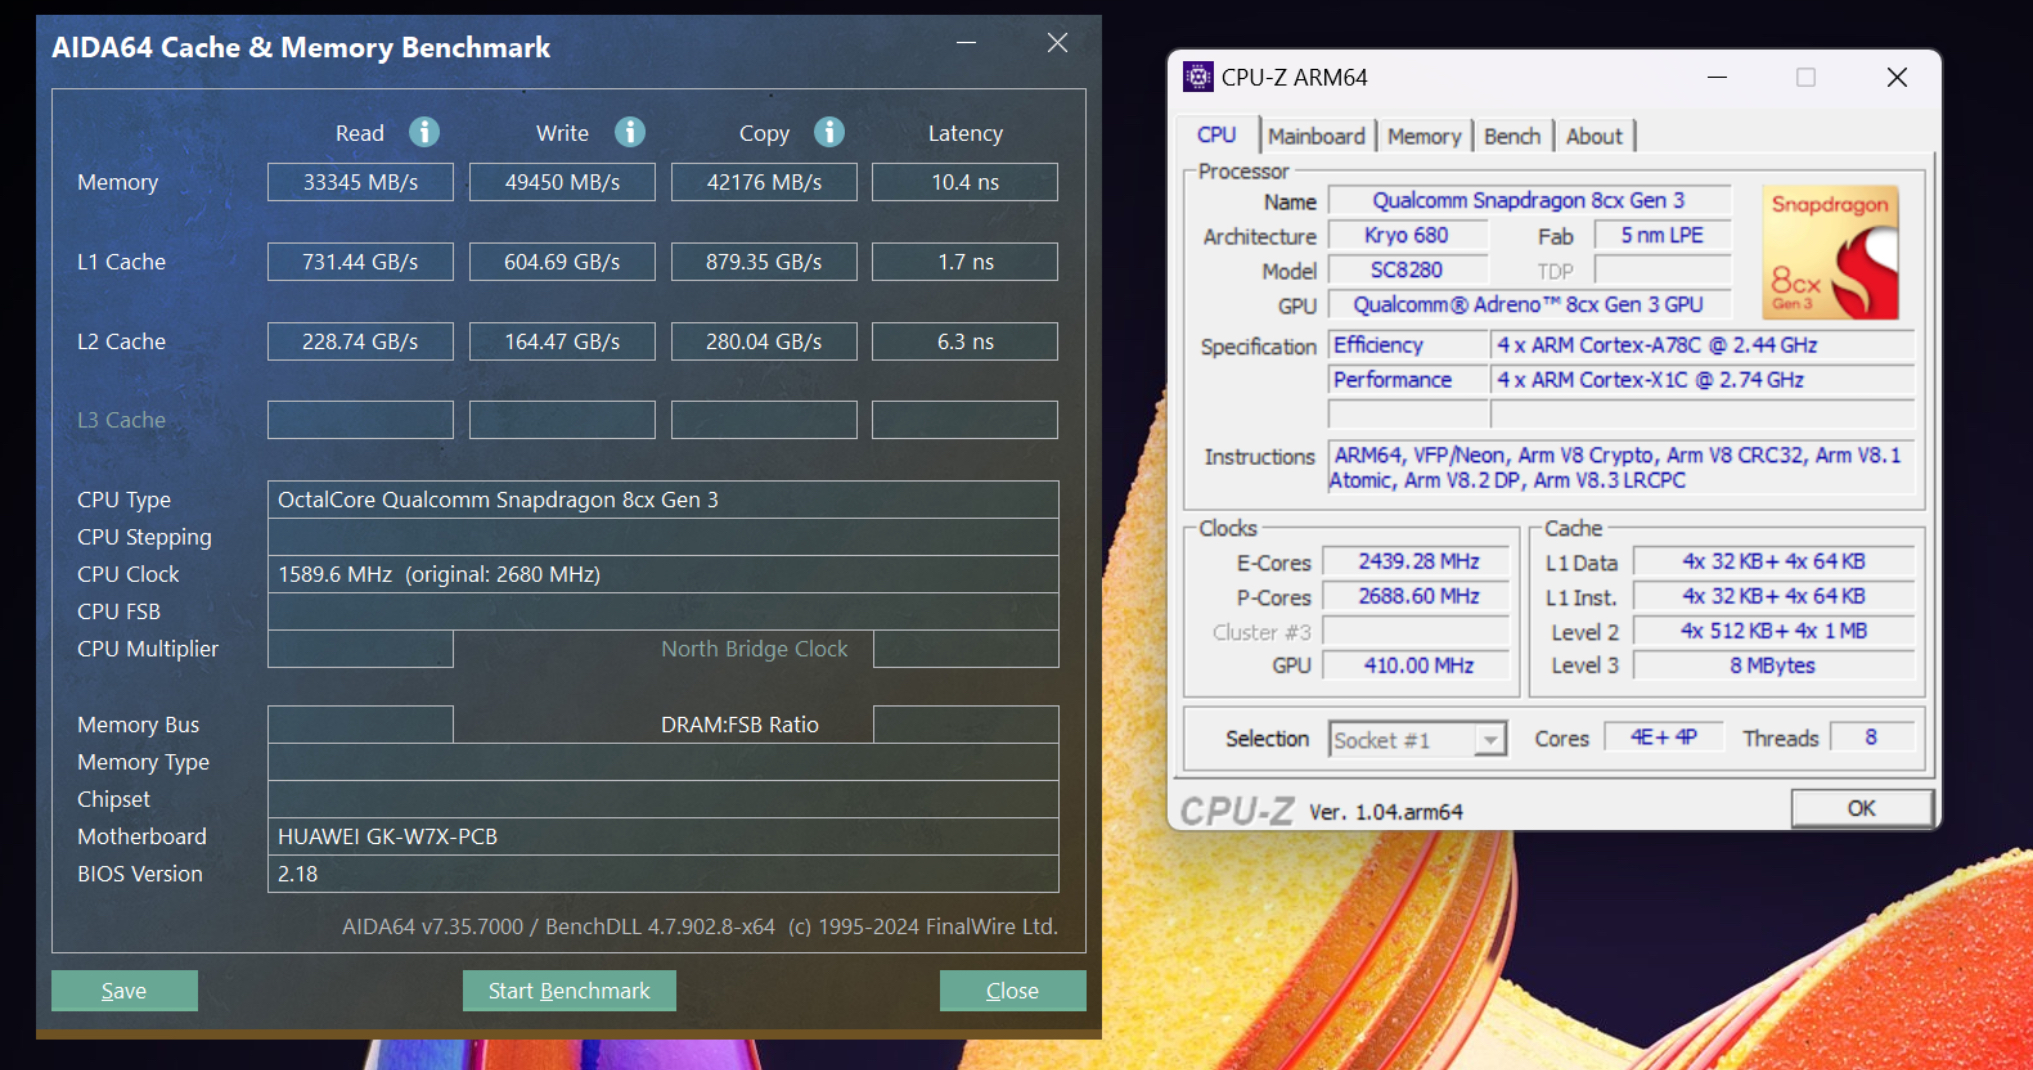This screenshot has width=2033, height=1070.
Task: Minimize the AIDA64 benchmark window
Action: click(966, 43)
